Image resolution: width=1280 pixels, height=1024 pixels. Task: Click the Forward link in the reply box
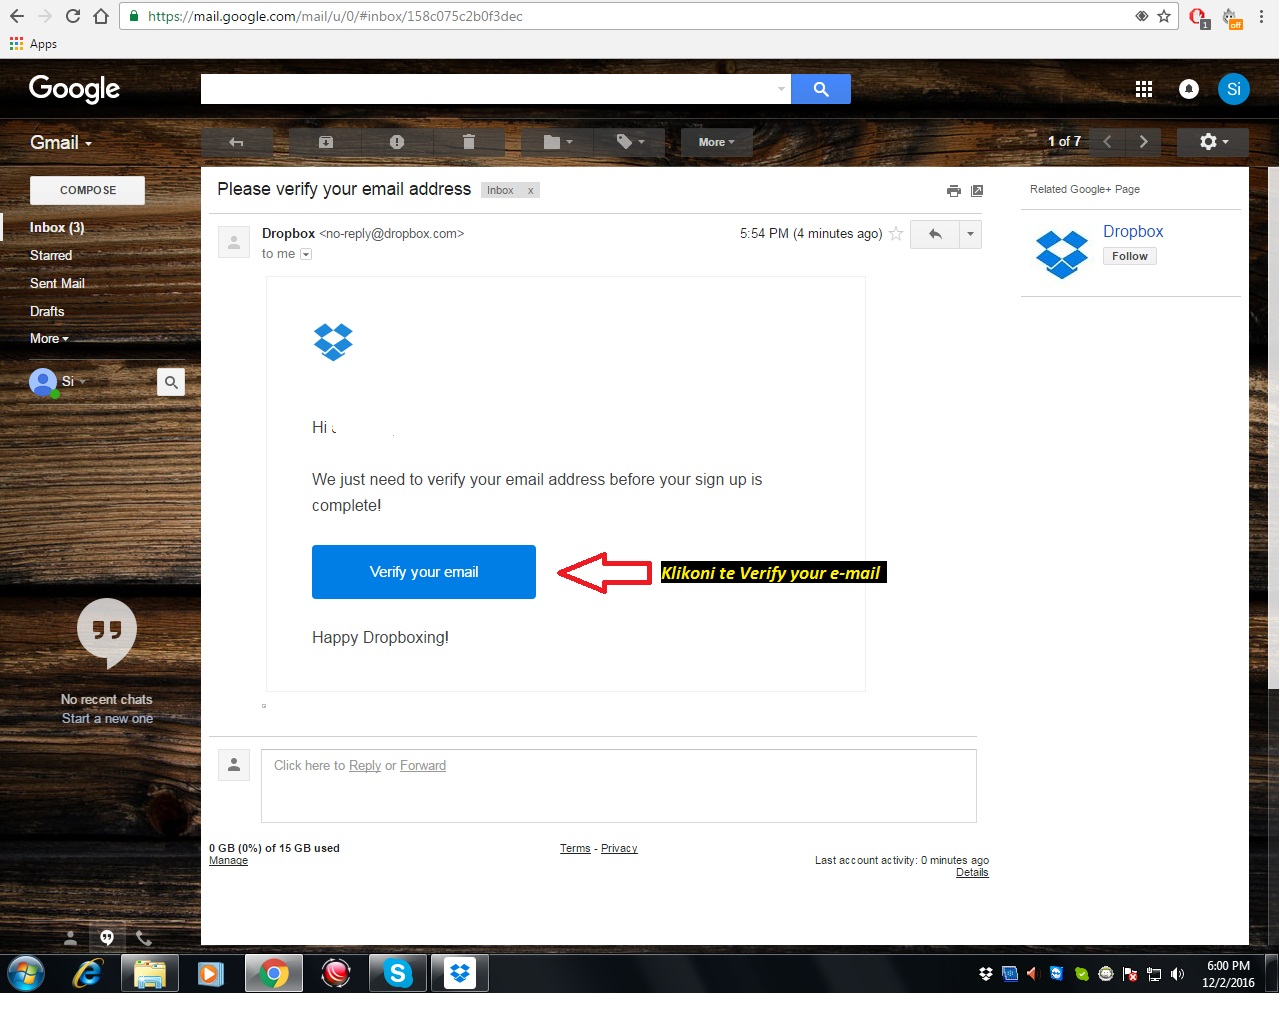point(423,766)
